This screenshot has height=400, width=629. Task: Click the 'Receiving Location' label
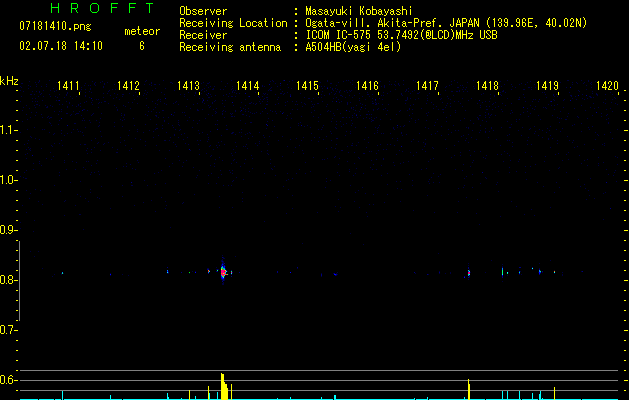233,23
